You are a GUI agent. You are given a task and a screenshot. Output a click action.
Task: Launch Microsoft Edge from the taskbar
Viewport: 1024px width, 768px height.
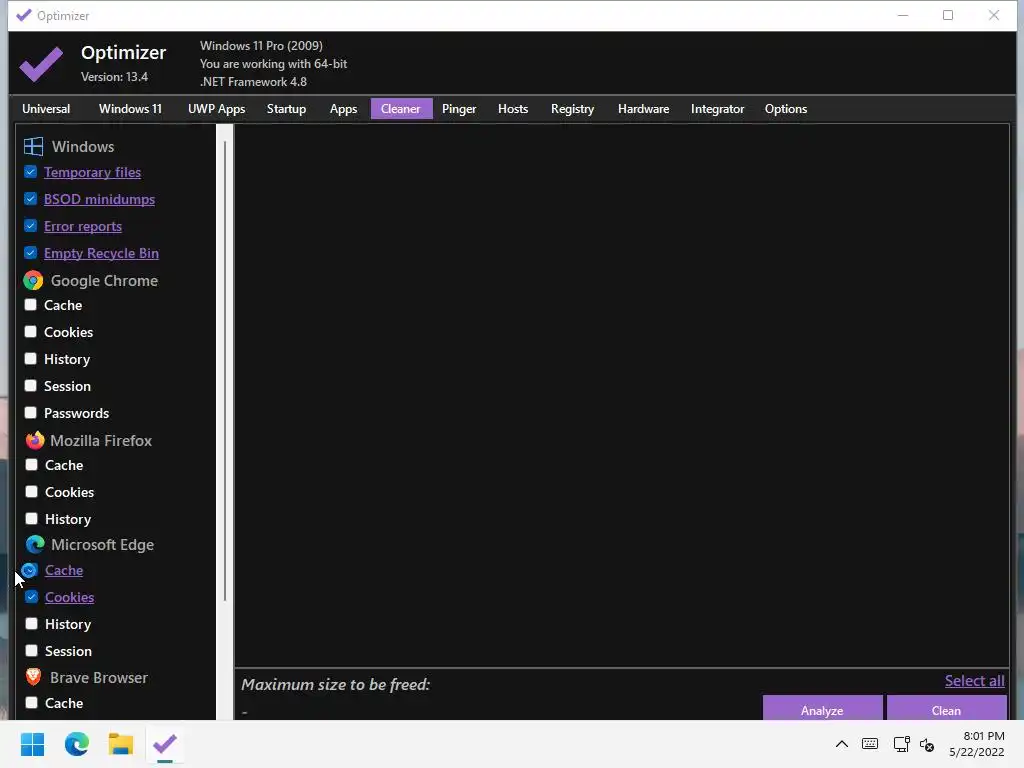coord(76,744)
